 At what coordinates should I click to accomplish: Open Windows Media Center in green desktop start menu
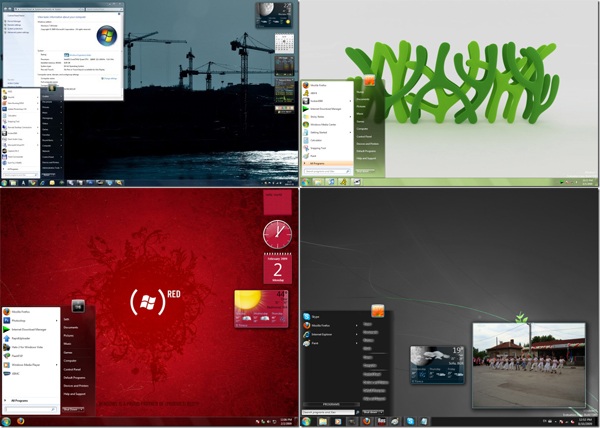point(328,124)
